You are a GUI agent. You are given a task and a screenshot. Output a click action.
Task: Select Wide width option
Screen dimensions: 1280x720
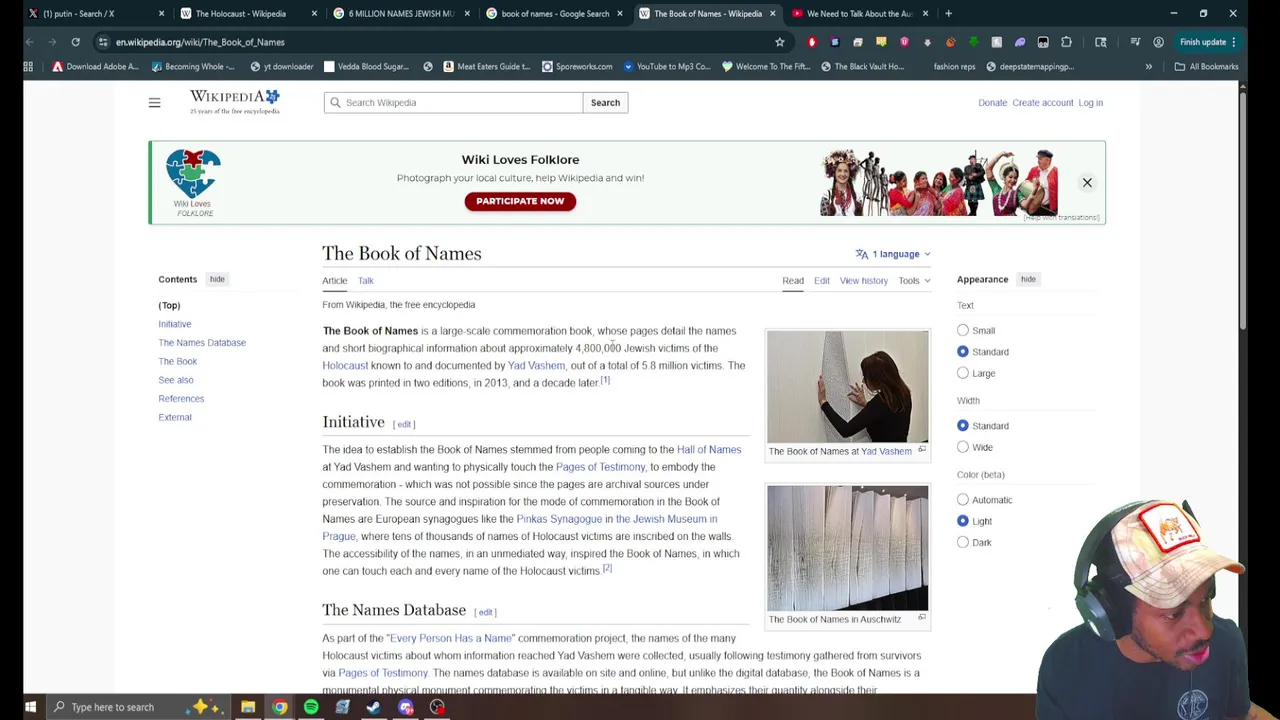click(x=963, y=447)
